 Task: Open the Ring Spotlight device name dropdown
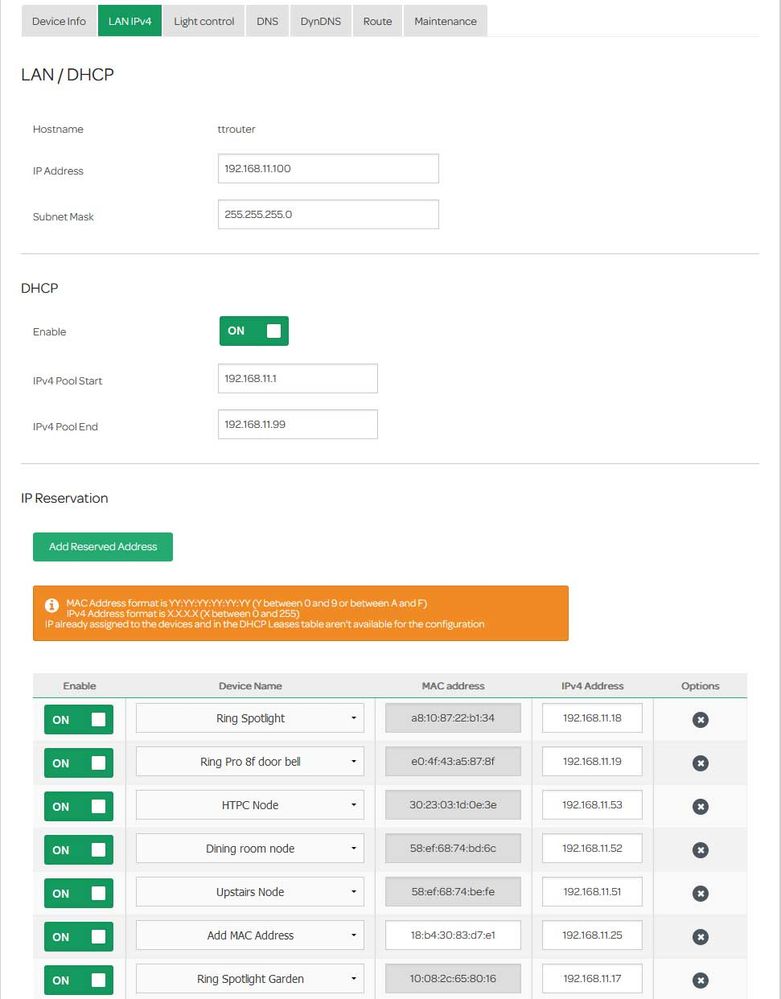click(250, 718)
